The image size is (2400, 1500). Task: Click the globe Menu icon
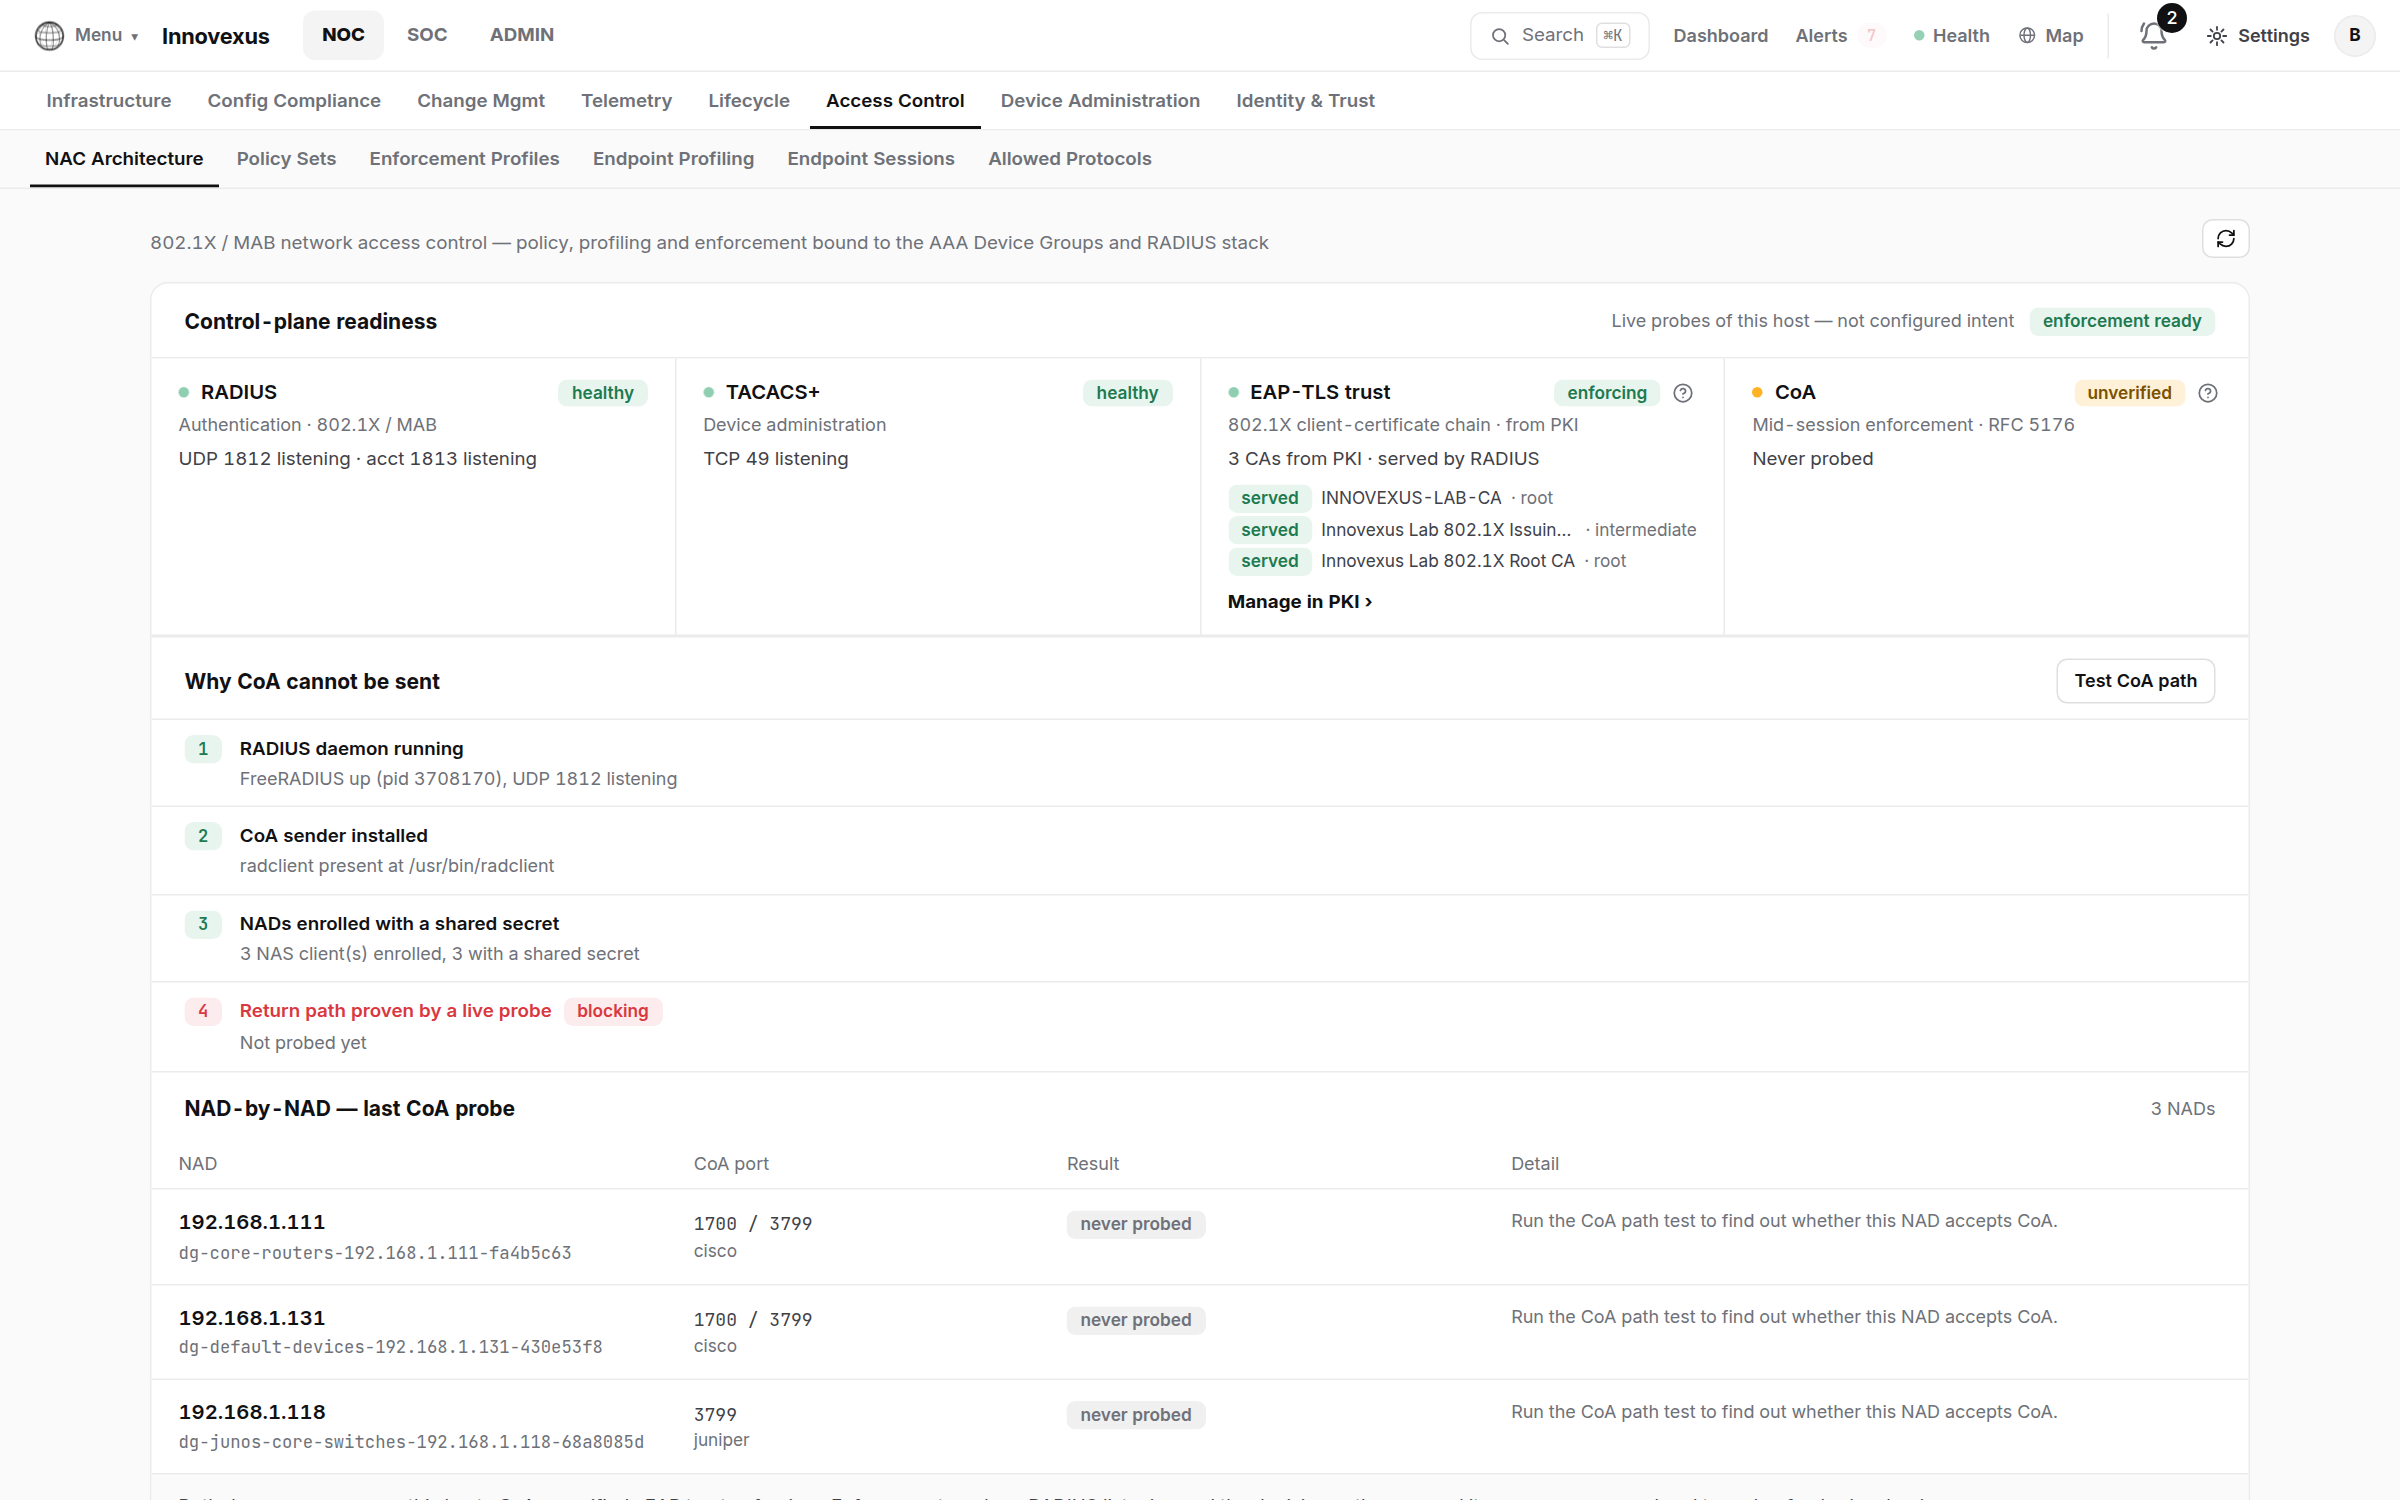(49, 36)
